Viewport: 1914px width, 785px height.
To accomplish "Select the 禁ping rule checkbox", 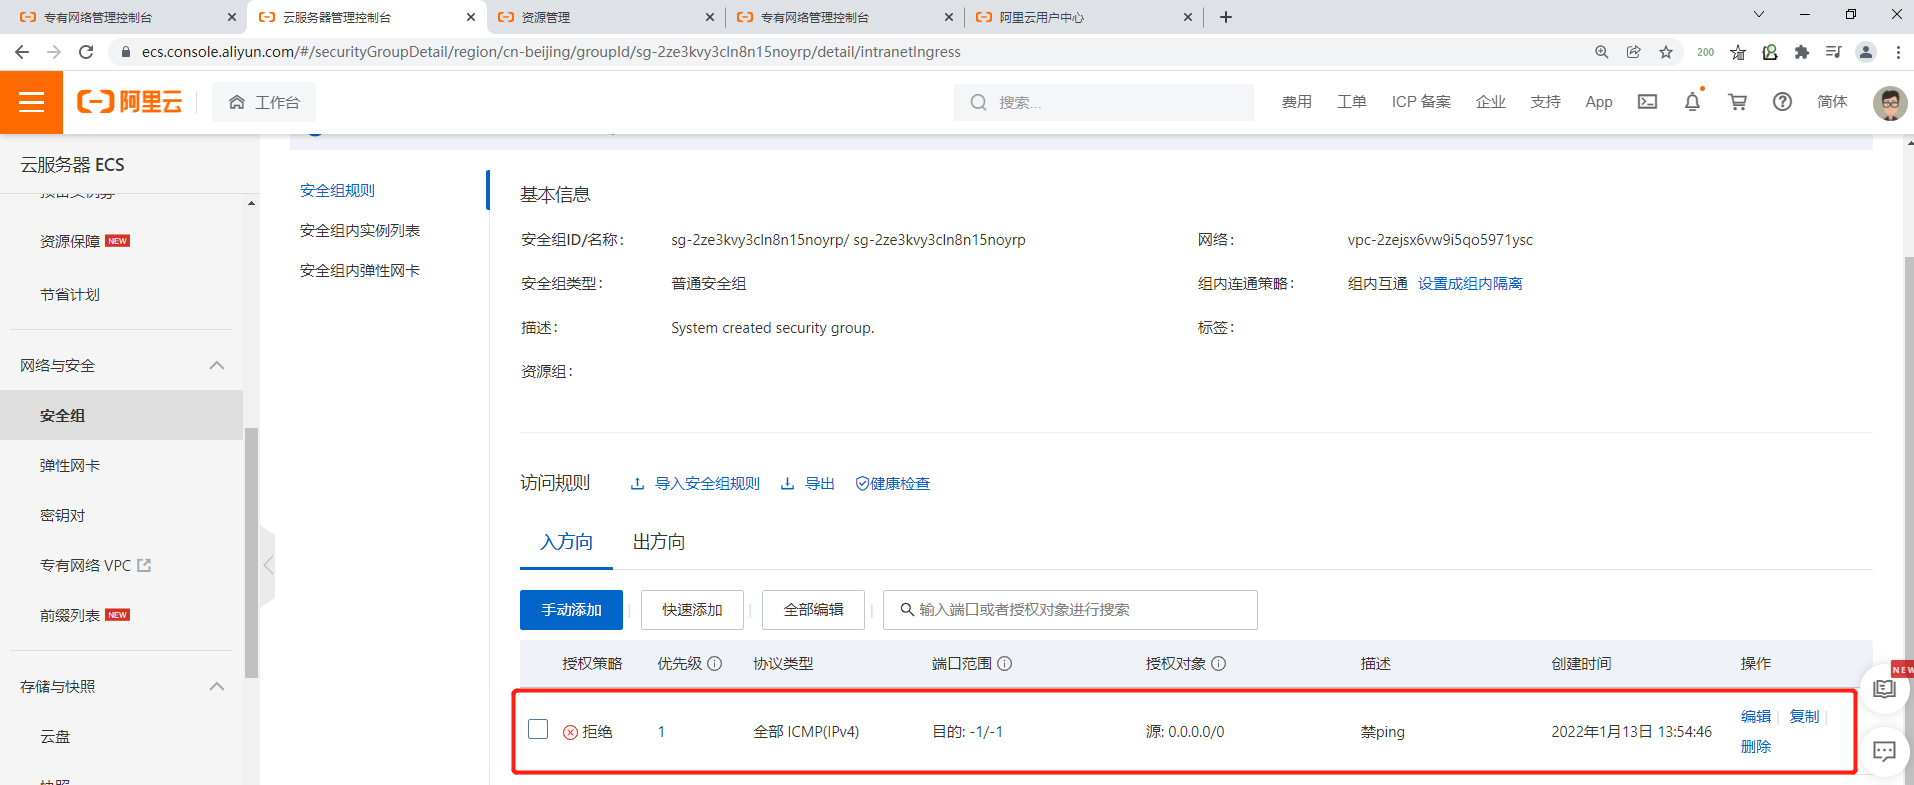I will pos(538,729).
